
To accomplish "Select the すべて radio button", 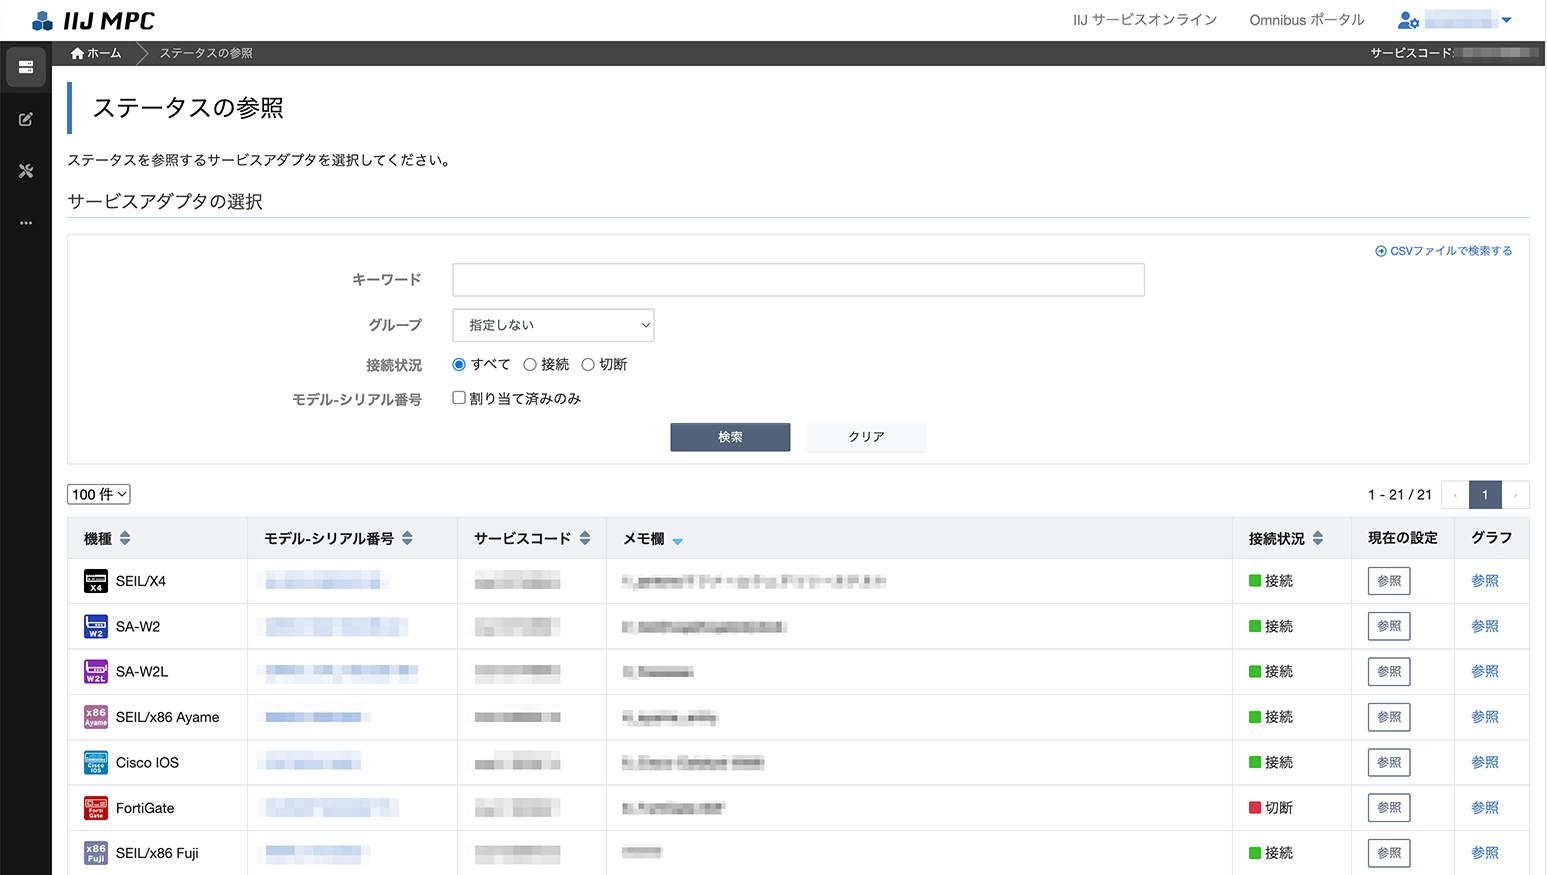I will 459,365.
